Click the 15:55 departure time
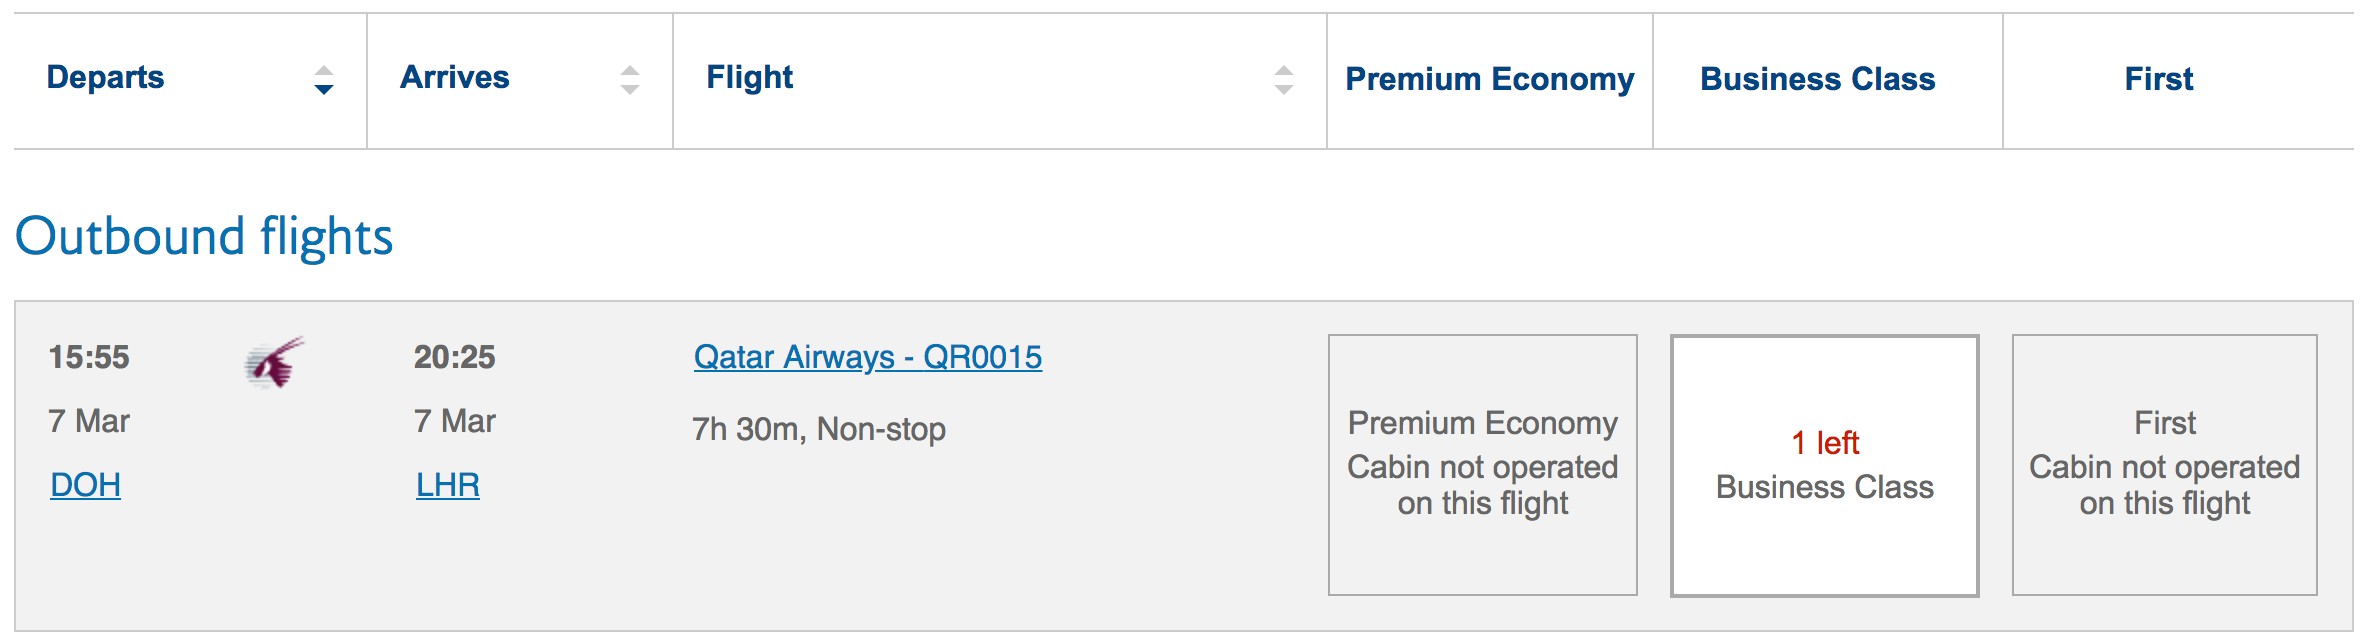This screenshot has height=642, width=2368. pos(89,357)
